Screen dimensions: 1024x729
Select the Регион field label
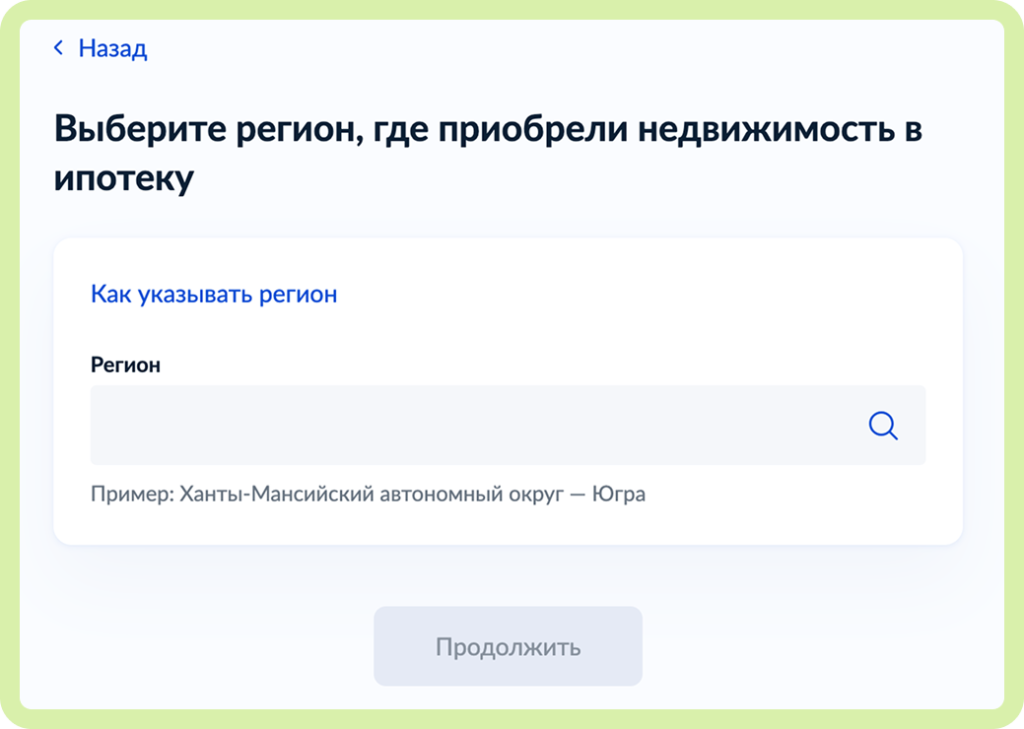(x=125, y=364)
